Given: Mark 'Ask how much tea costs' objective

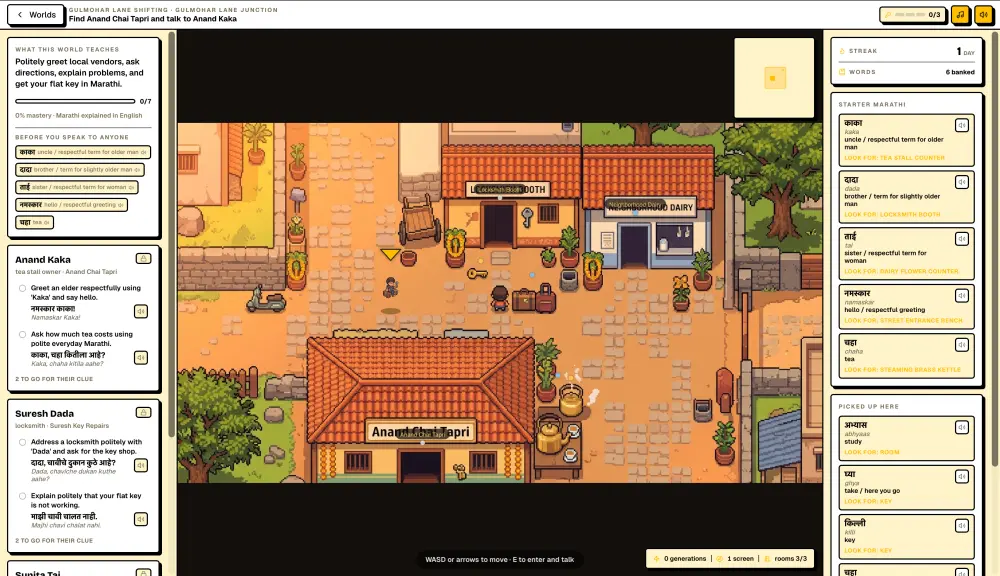Looking at the screenshot, I should click(x=22, y=334).
